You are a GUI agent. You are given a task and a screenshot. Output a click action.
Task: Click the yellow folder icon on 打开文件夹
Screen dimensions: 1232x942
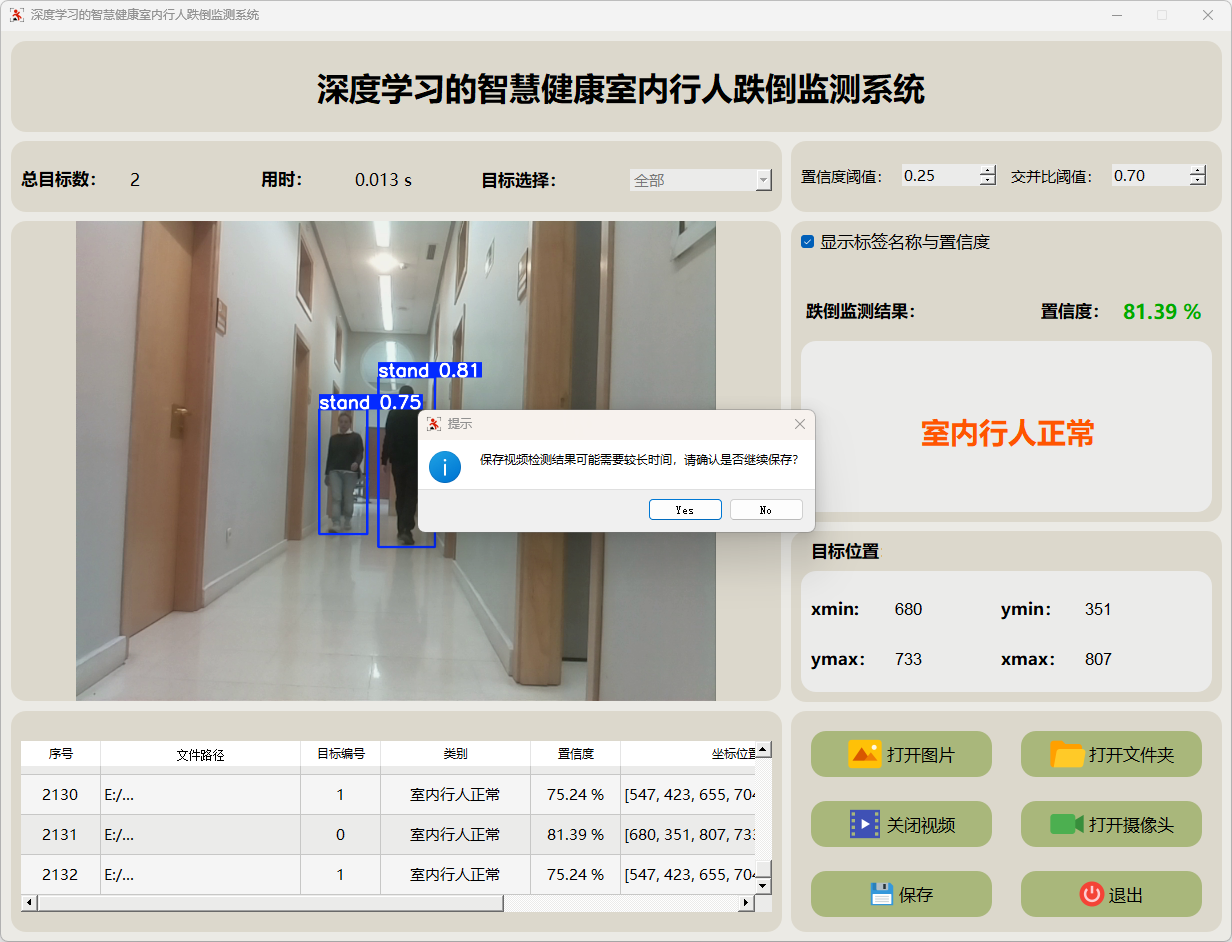pos(1067,754)
